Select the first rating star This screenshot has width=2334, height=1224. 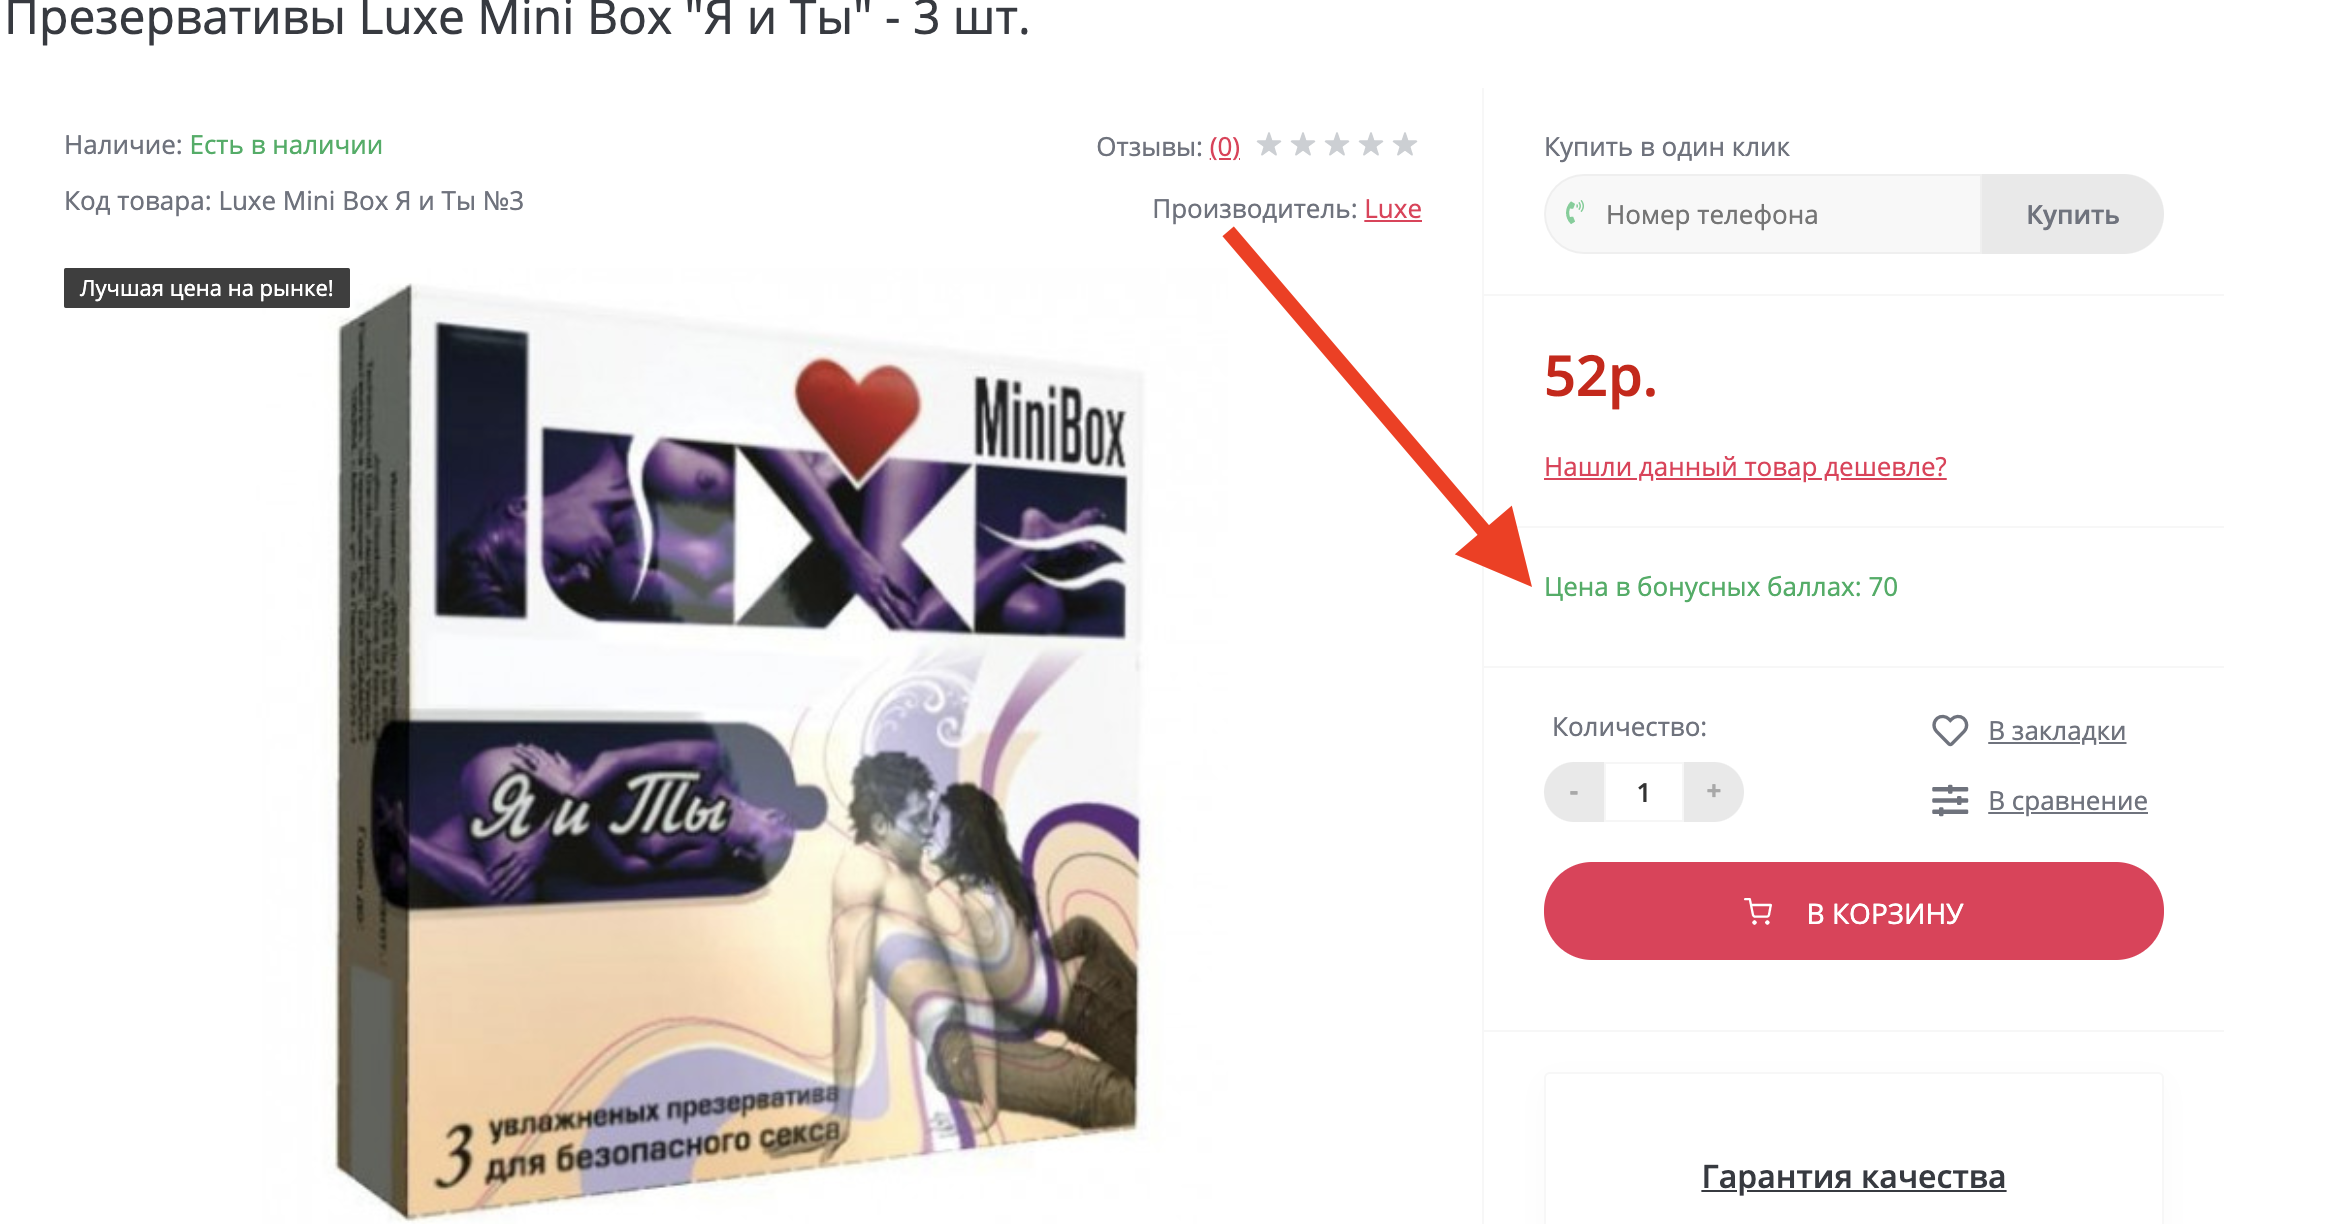[x=1269, y=145]
